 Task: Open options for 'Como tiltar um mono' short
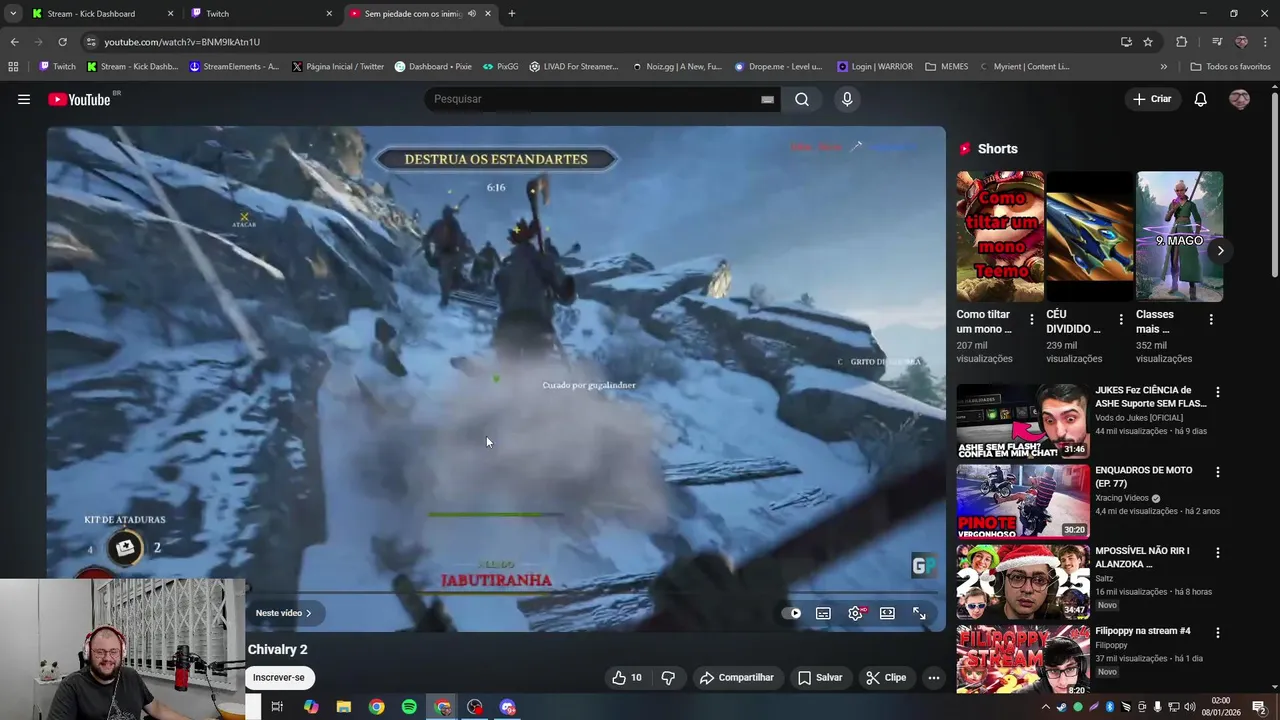1032,320
